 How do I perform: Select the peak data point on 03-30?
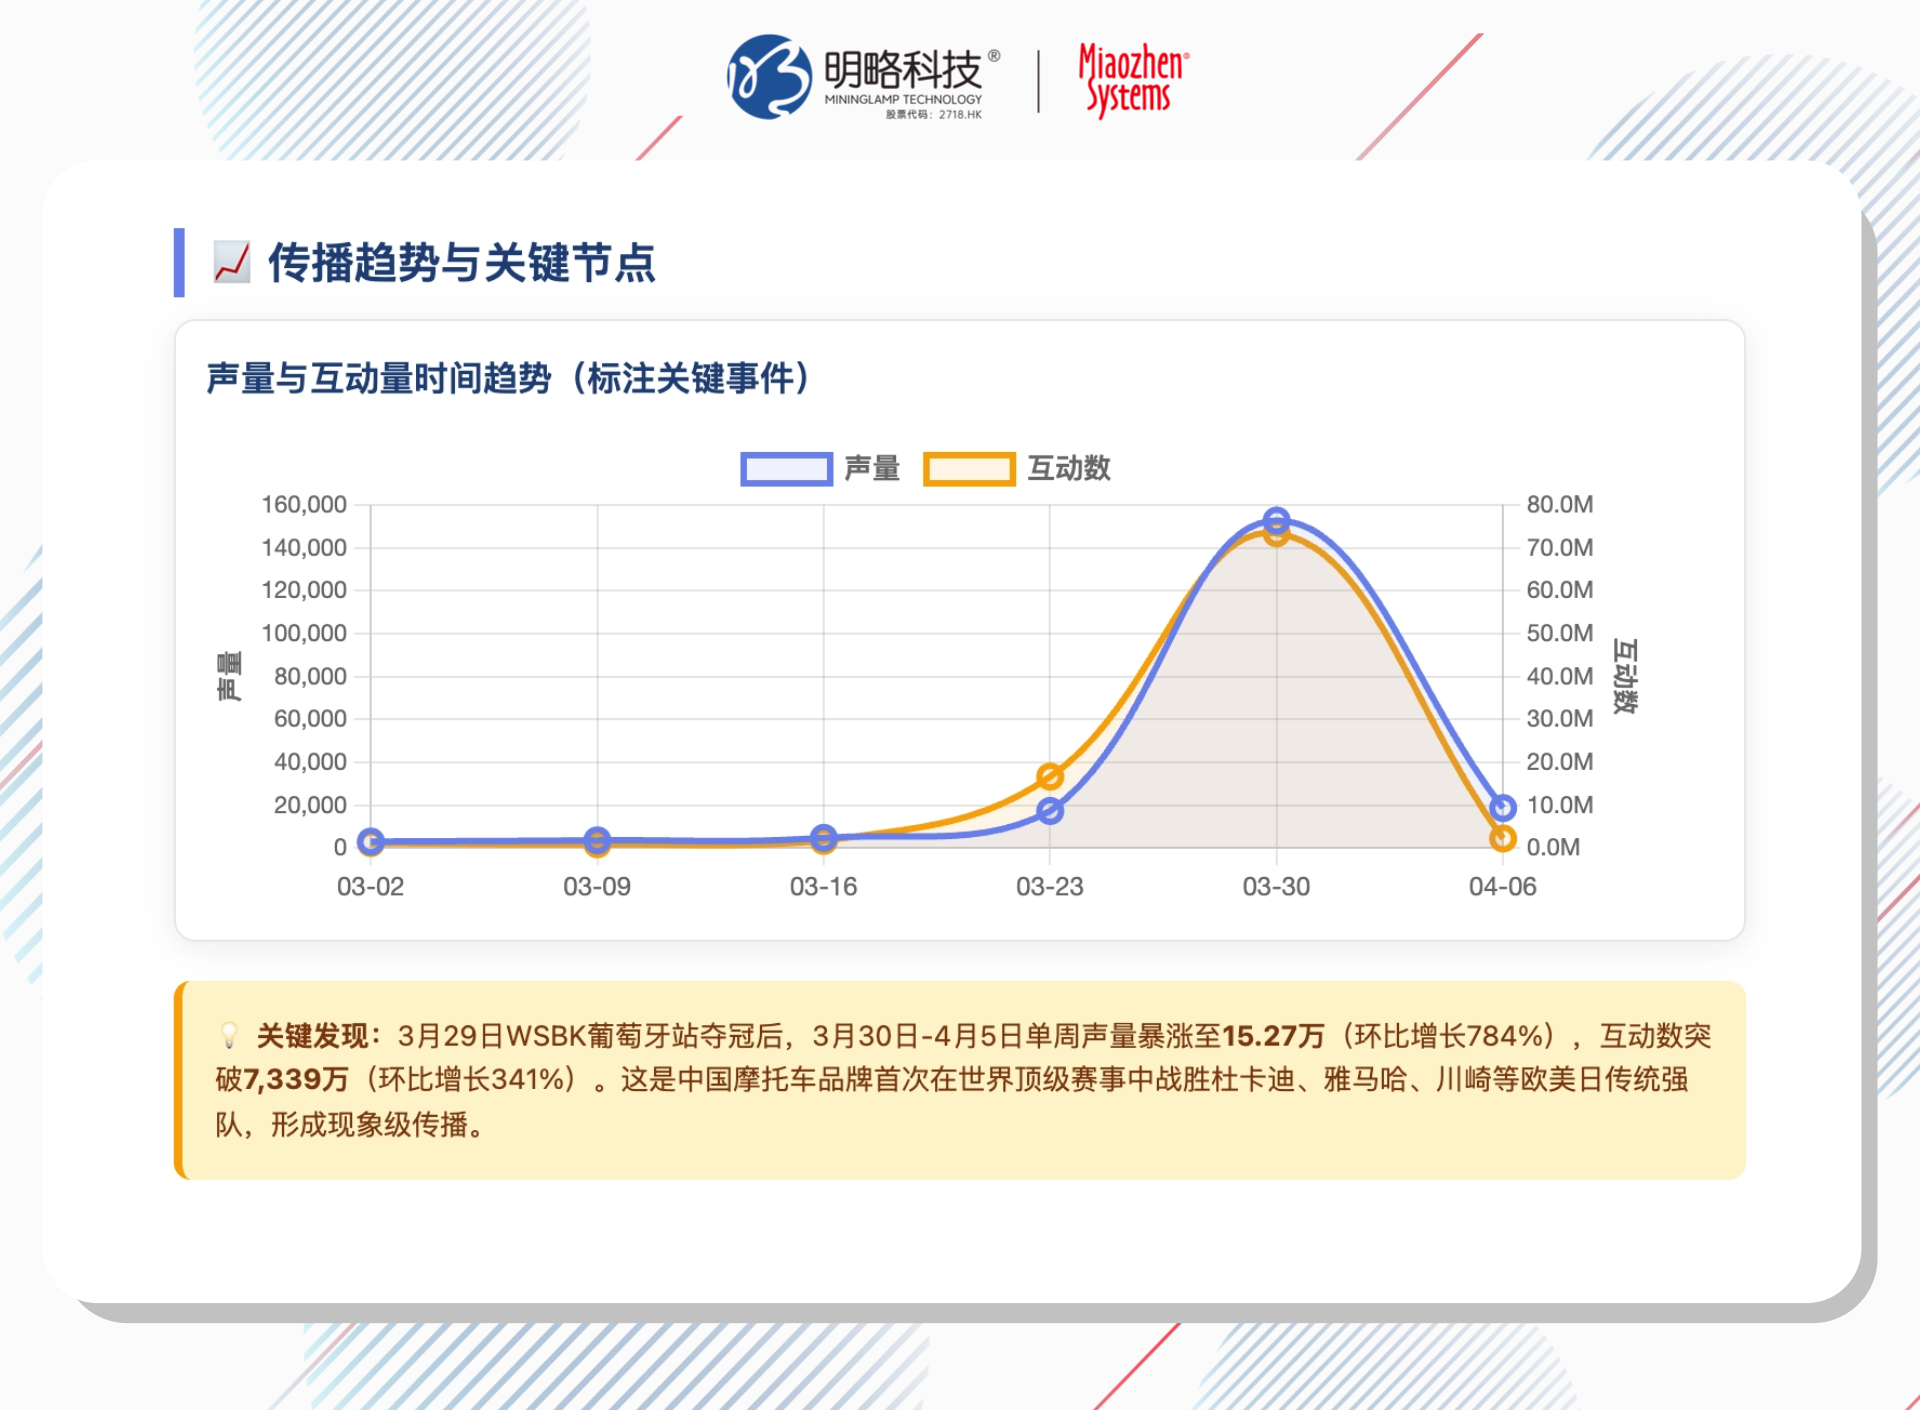coord(1277,520)
